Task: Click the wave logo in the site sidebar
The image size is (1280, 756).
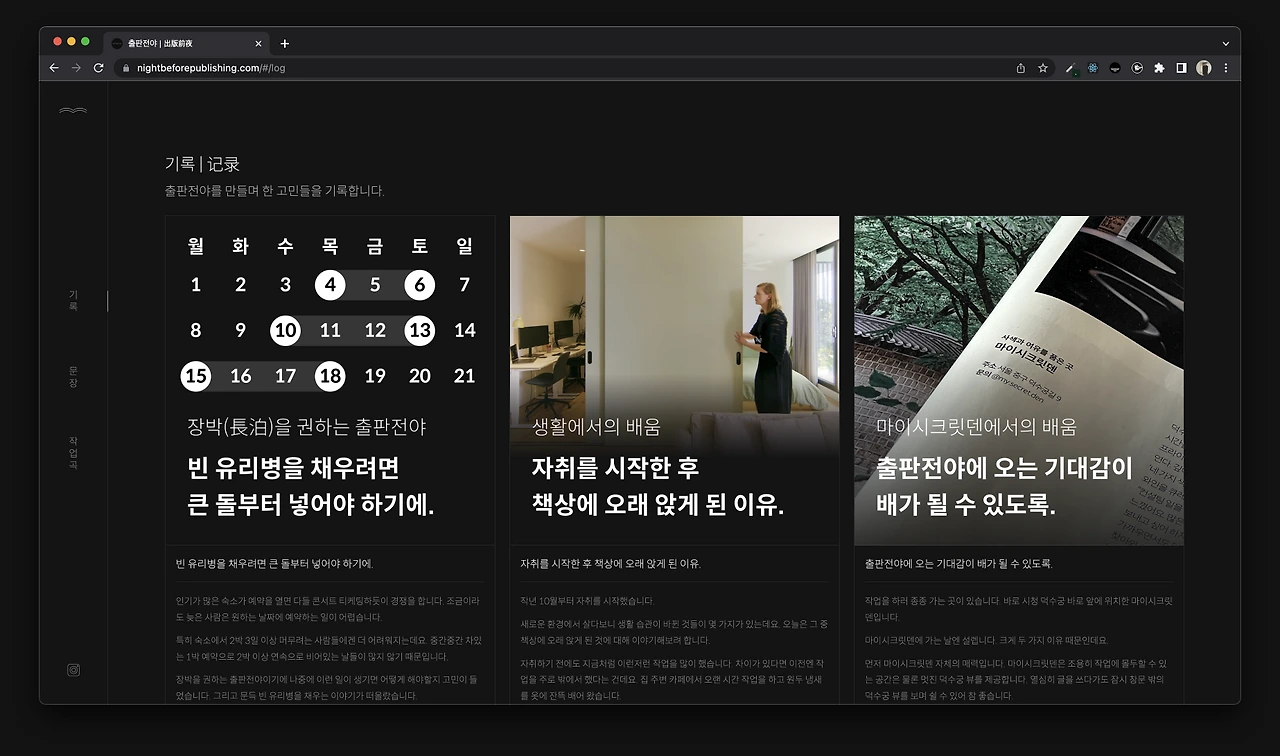Action: coord(73,111)
